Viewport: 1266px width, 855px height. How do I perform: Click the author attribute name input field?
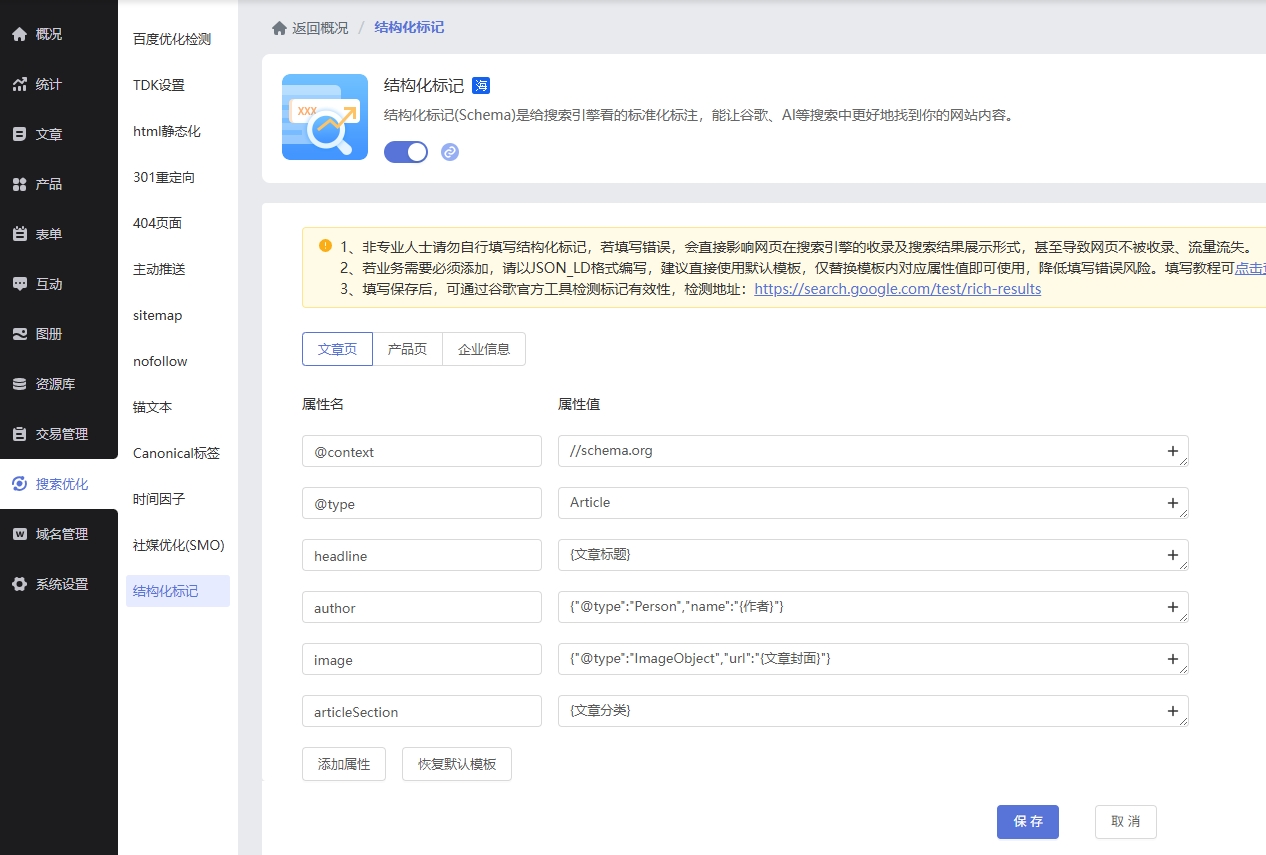tap(421, 607)
